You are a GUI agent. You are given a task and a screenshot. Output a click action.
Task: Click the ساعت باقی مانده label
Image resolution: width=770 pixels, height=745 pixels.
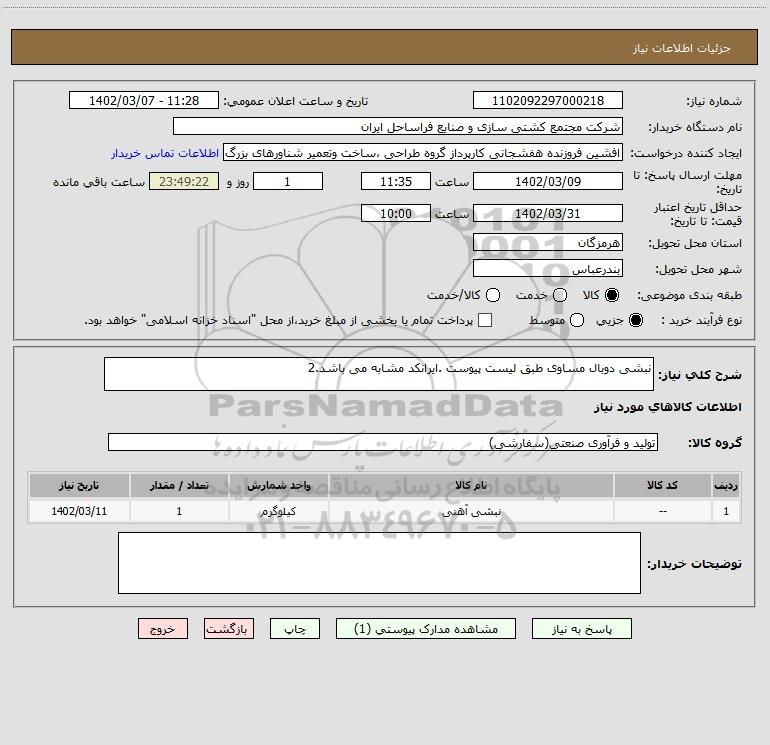tap(99, 182)
